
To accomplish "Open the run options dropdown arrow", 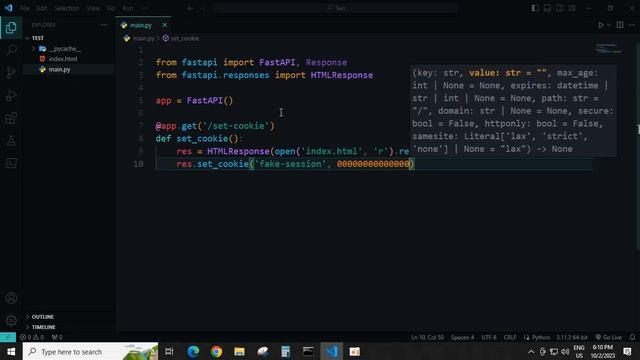I will click(x=609, y=25).
